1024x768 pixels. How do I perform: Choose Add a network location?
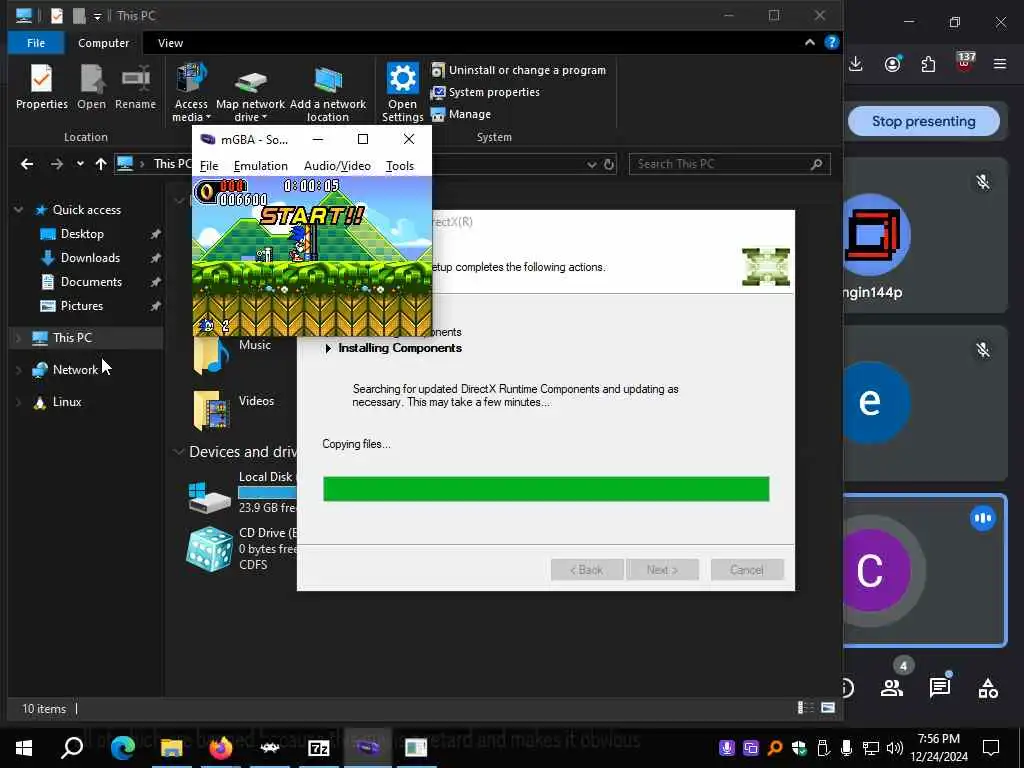click(328, 92)
